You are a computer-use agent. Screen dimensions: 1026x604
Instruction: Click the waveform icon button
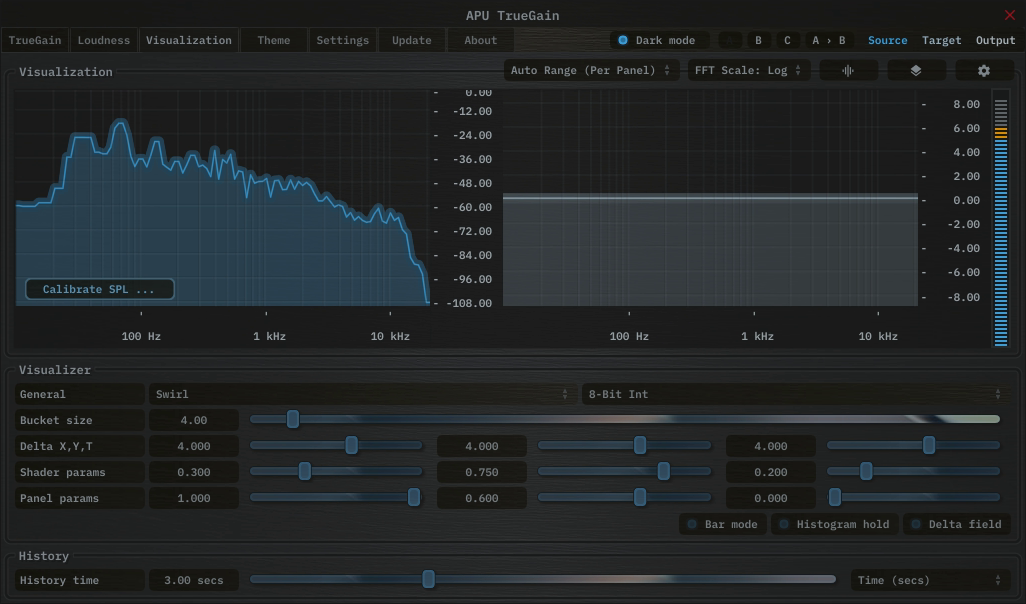pyautogui.click(x=848, y=71)
